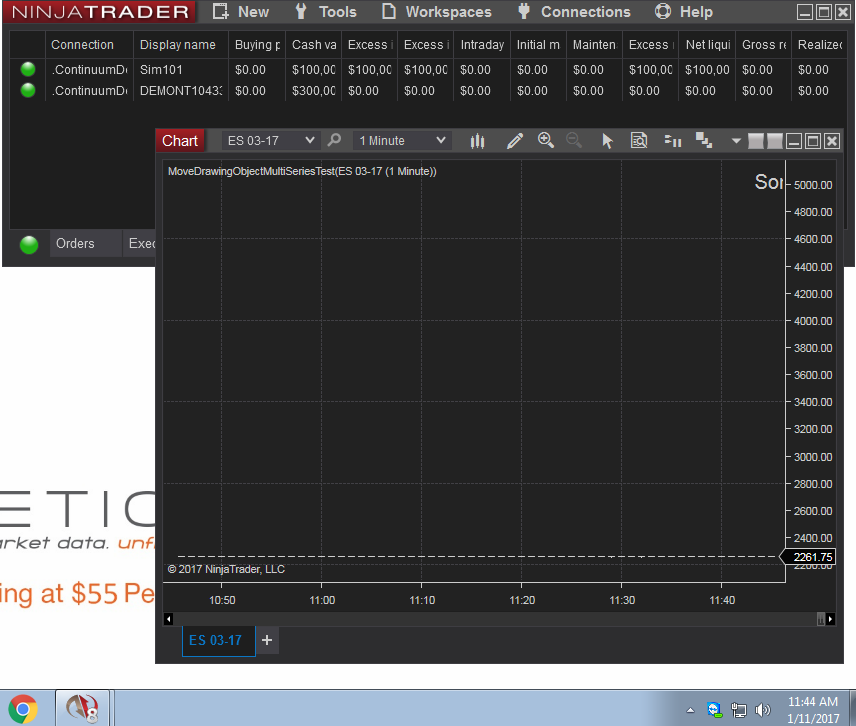Viewport: 856px width, 726px height.
Task: Open the New menu in NinjaTrader
Action: 241,11
